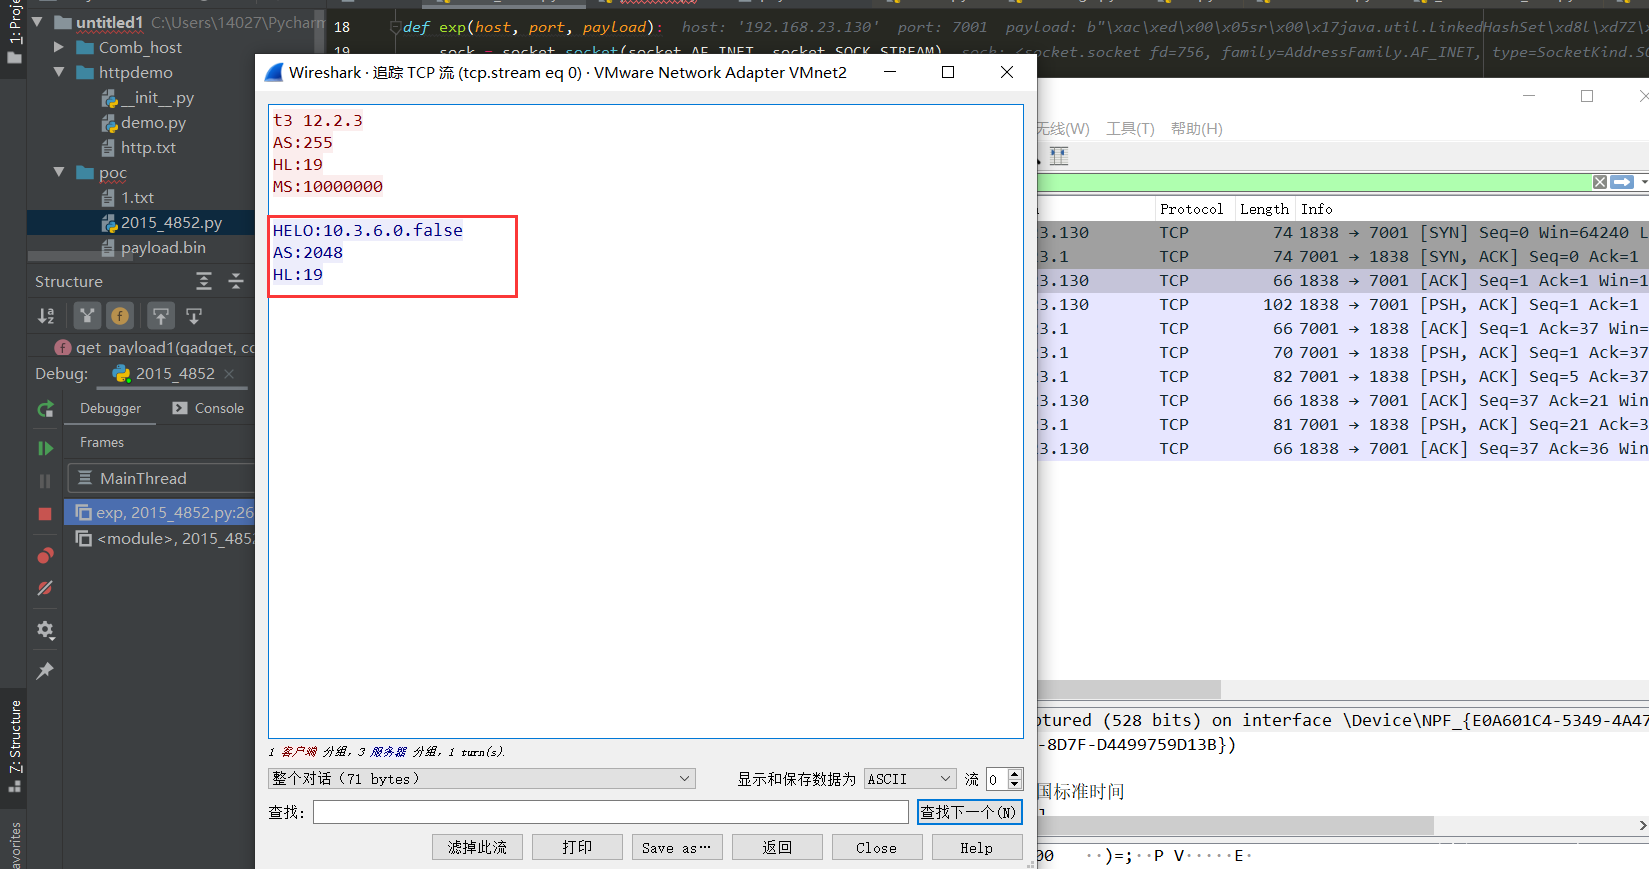Click the Python icon on 2015_4852 debug tab

(x=121, y=373)
